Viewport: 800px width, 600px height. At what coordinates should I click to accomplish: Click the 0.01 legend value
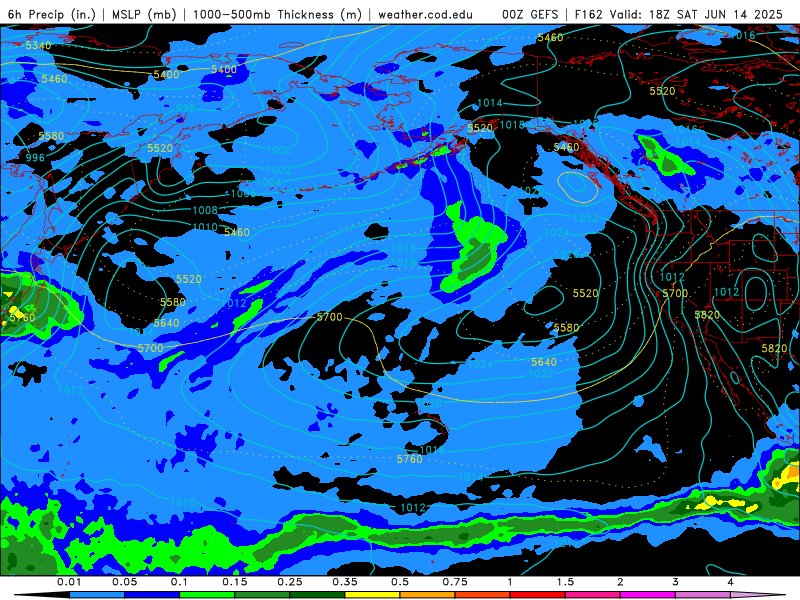pos(69,582)
